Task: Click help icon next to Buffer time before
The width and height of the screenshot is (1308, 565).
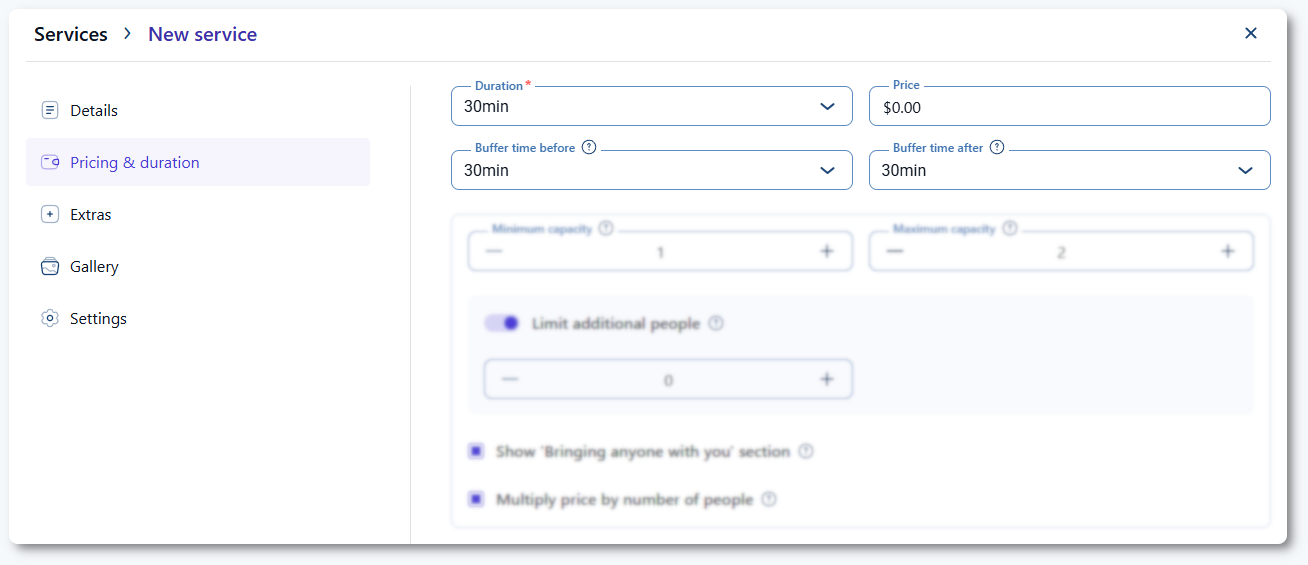Action: [x=589, y=147]
